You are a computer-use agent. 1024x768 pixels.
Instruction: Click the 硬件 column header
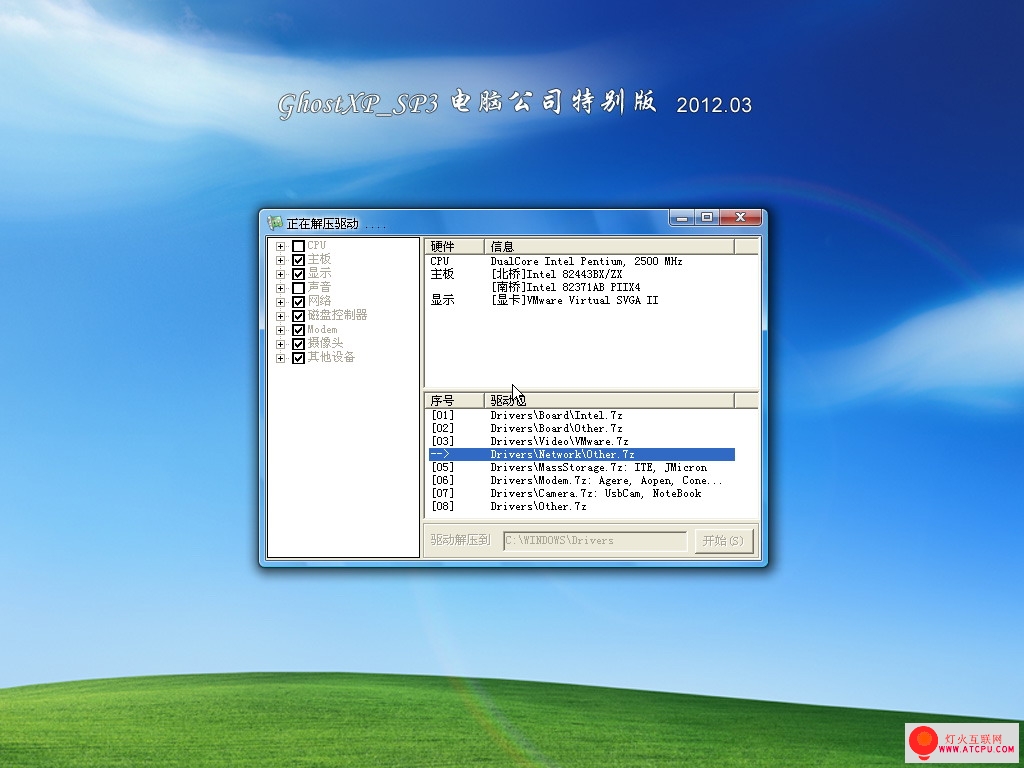click(x=455, y=246)
